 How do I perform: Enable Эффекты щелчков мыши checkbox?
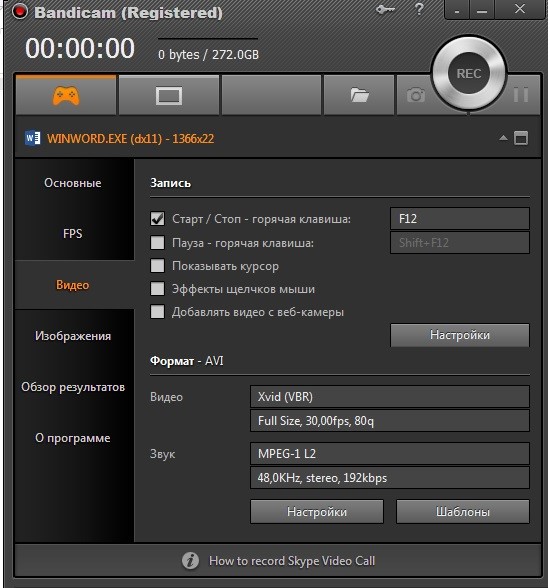coord(157,289)
